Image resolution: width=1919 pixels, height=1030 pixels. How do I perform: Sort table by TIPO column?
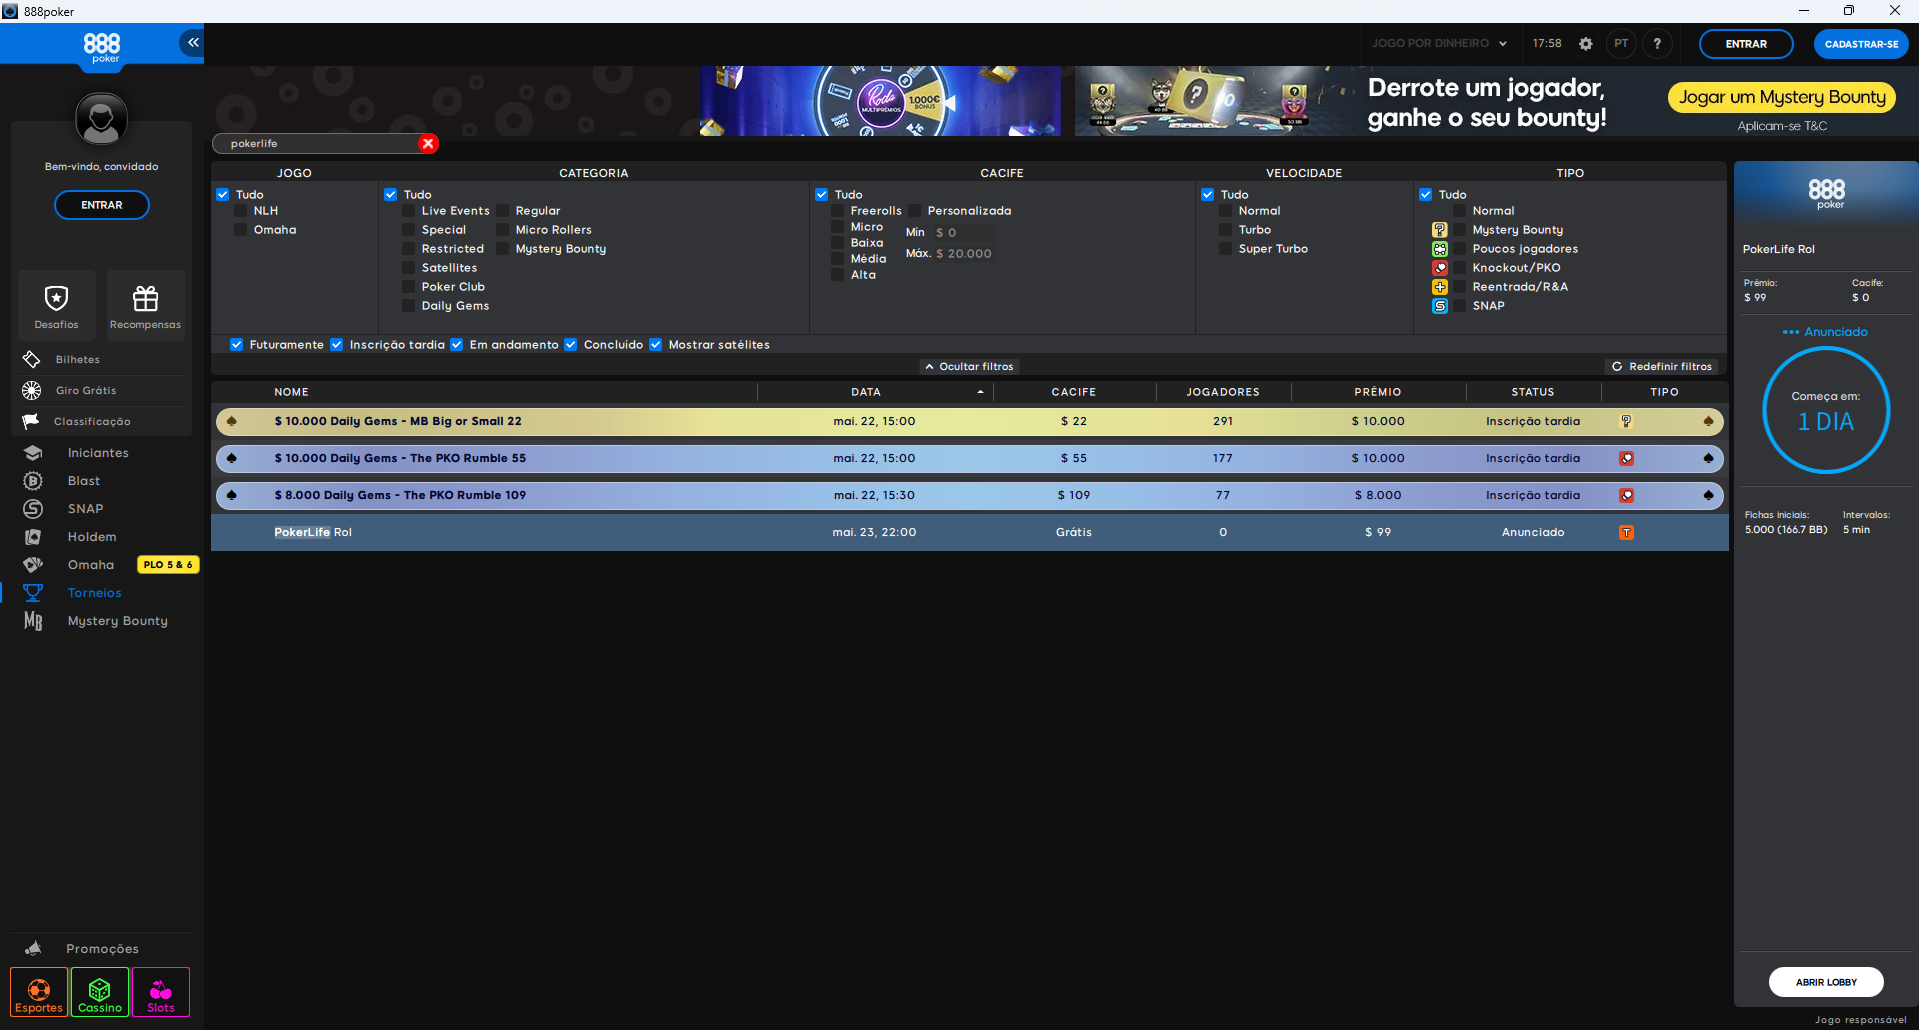tap(1665, 392)
